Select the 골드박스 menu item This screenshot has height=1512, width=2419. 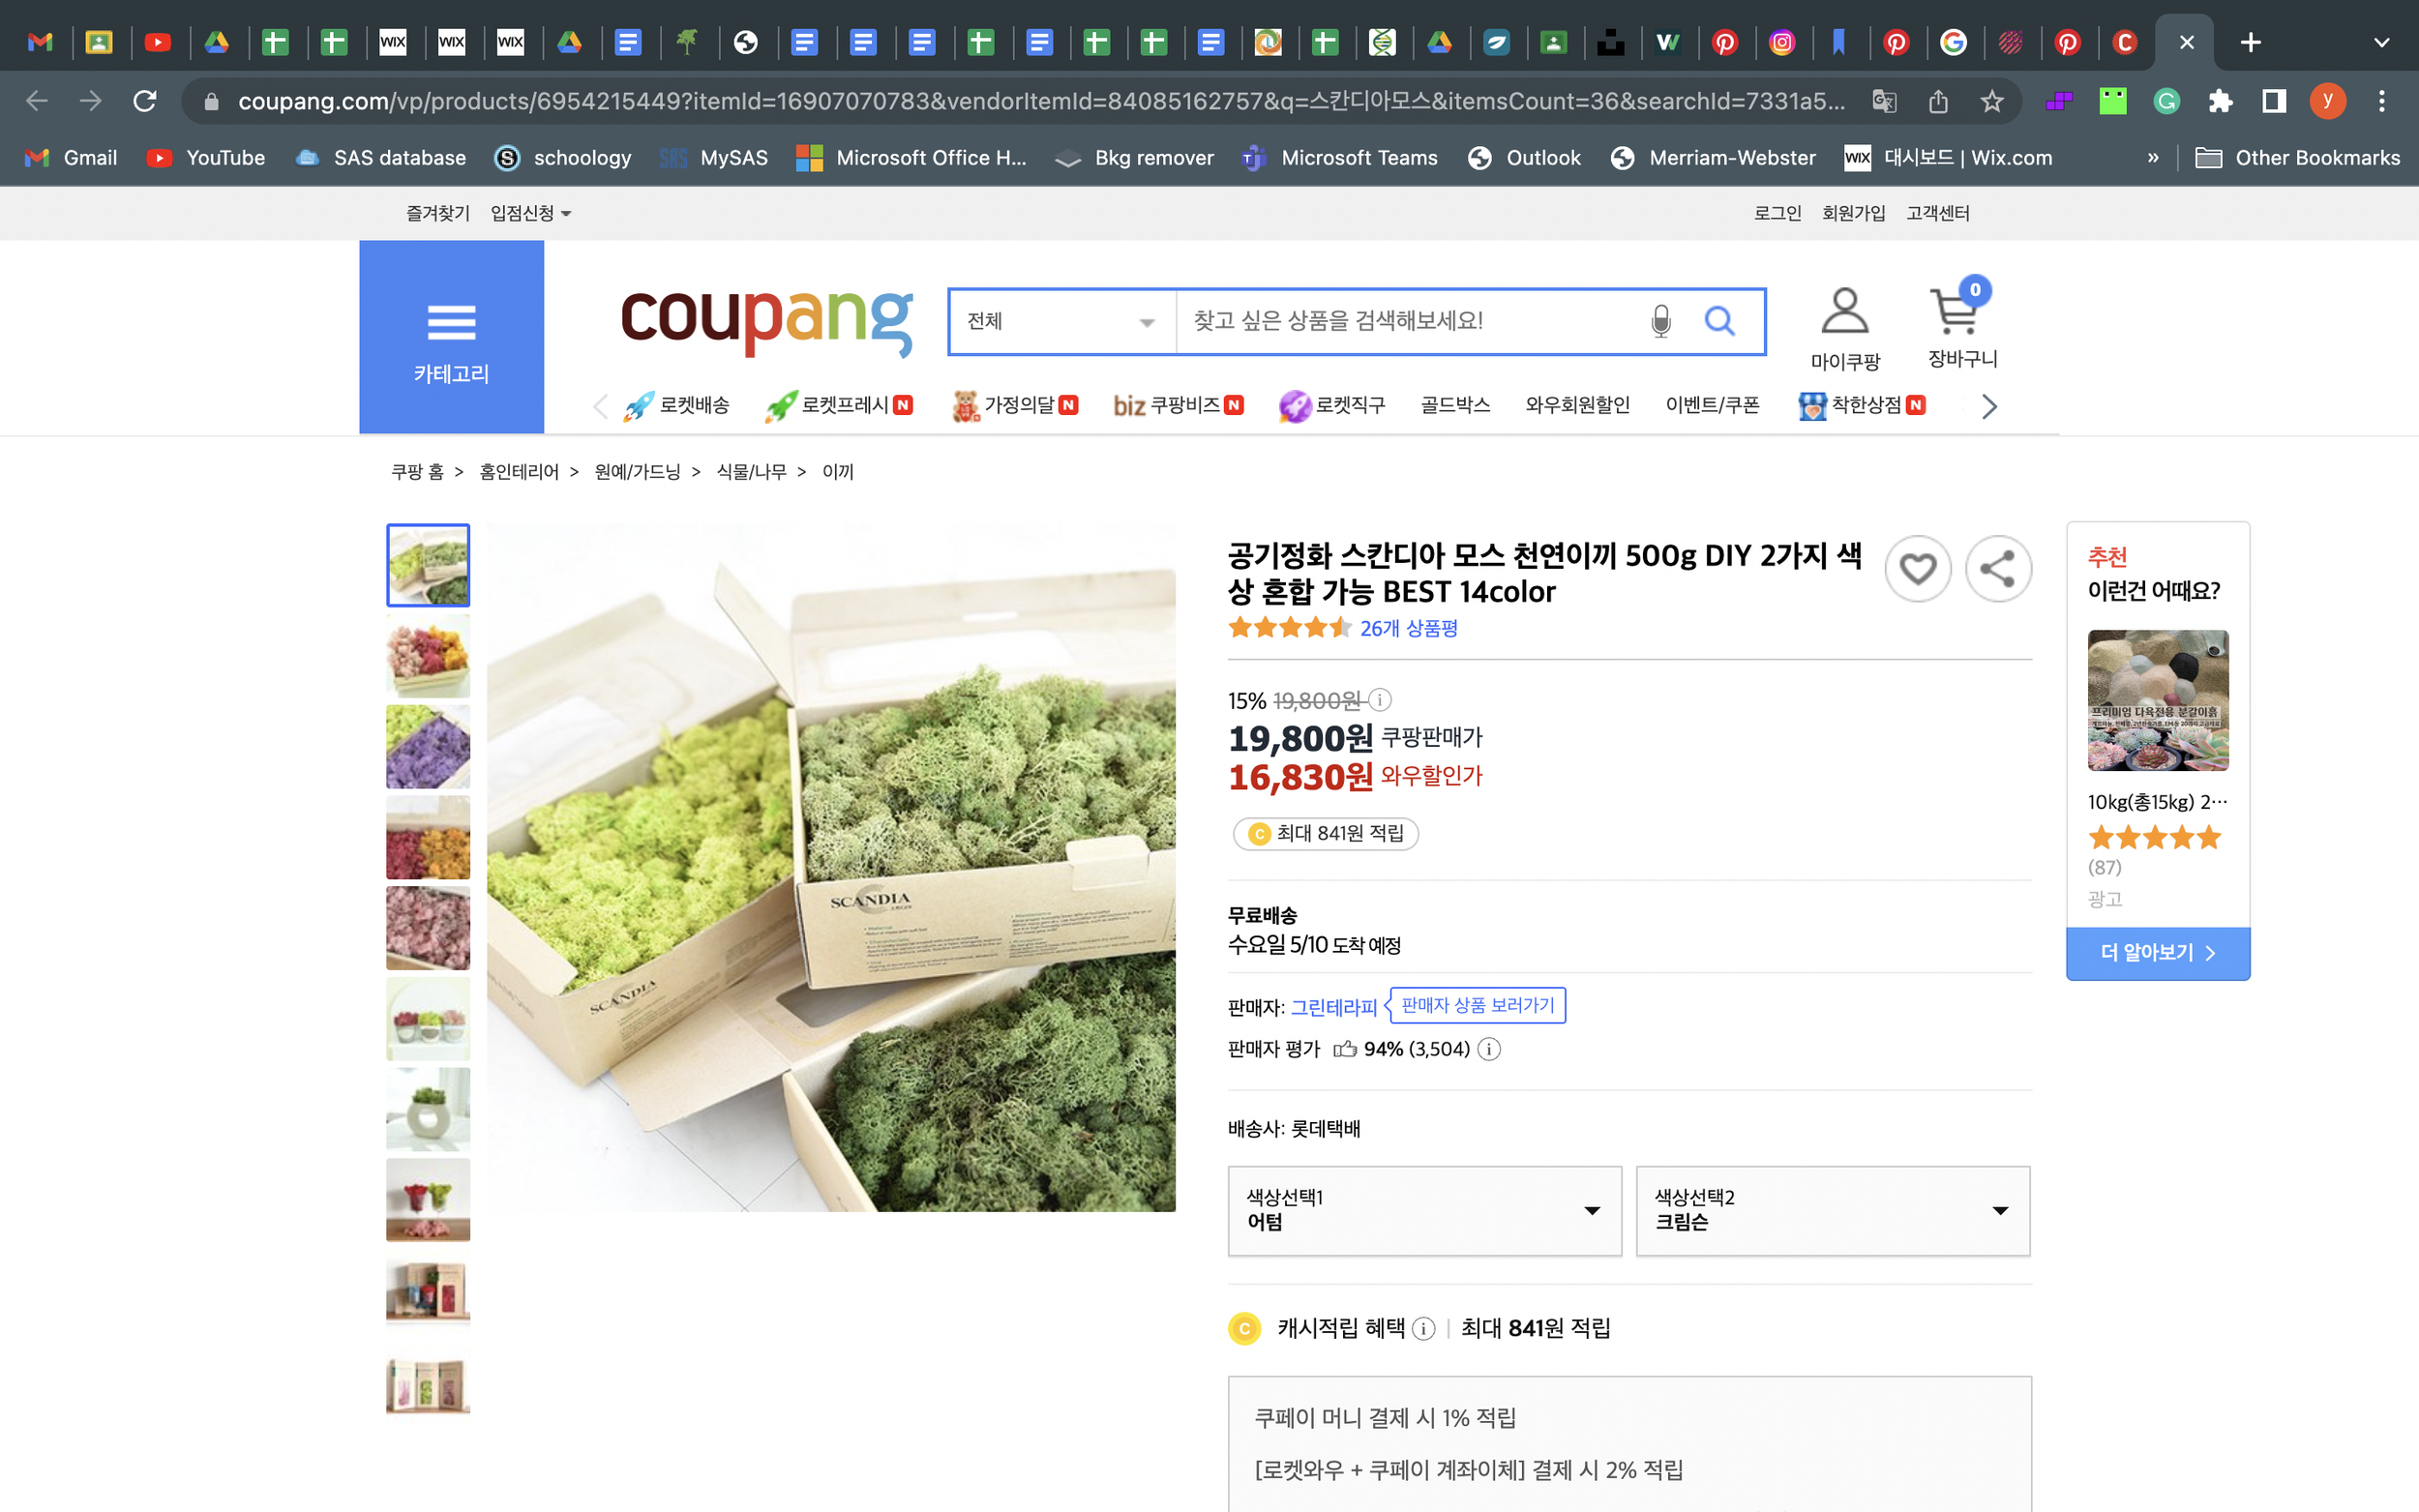click(x=1454, y=405)
